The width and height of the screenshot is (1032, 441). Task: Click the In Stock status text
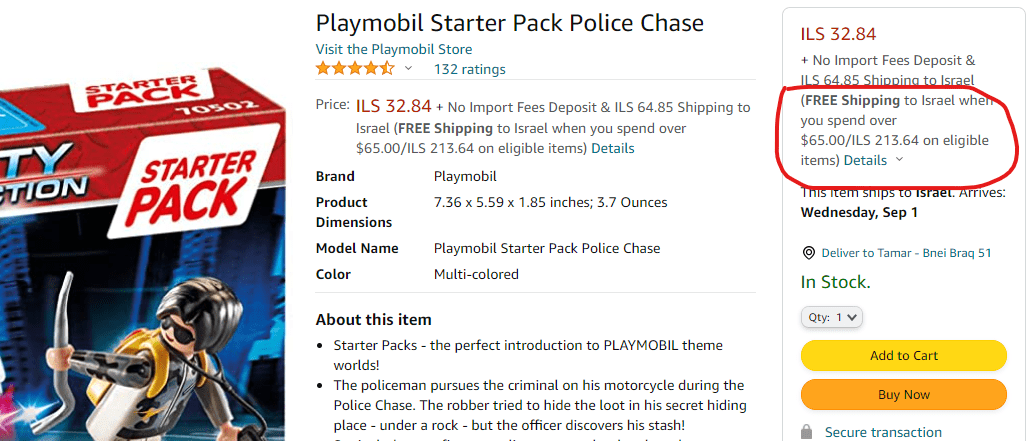point(835,283)
